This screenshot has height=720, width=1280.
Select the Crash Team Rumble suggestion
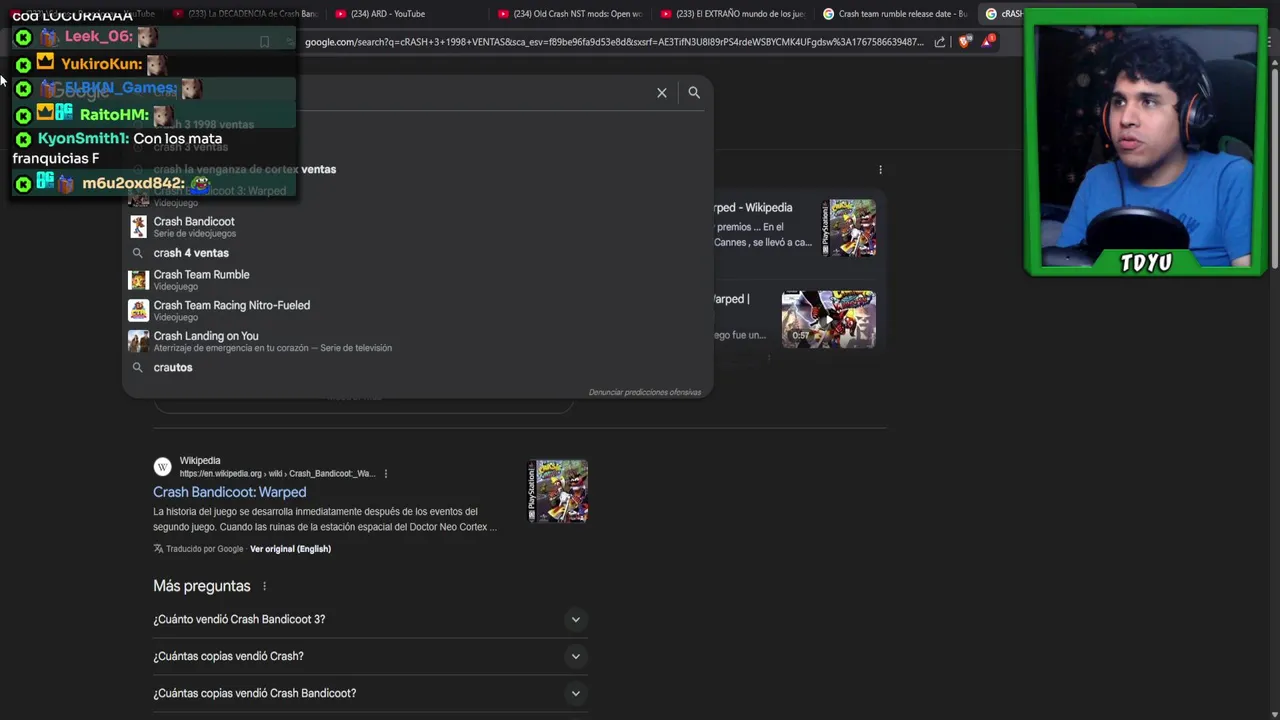coord(418,280)
